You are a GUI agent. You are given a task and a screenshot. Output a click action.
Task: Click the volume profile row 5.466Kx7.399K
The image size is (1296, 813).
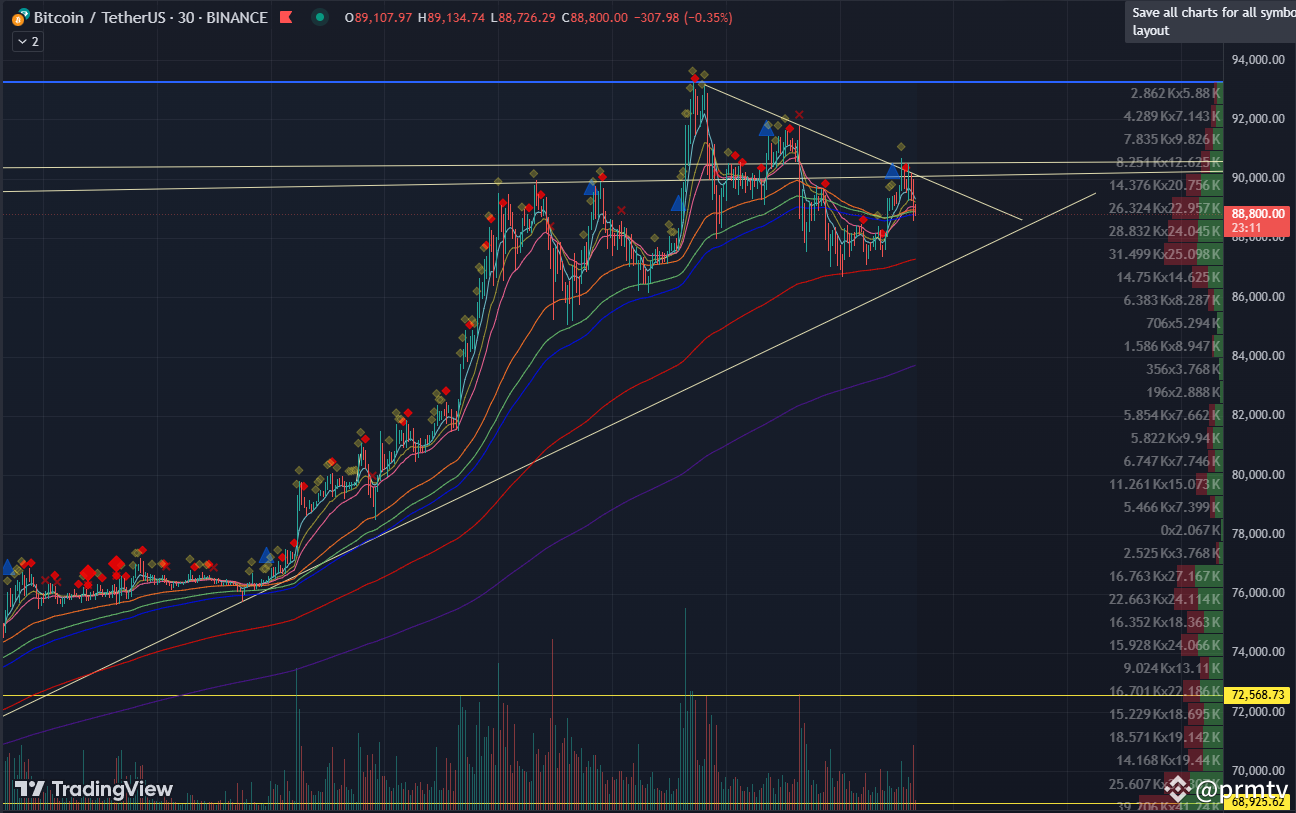click(1172, 507)
